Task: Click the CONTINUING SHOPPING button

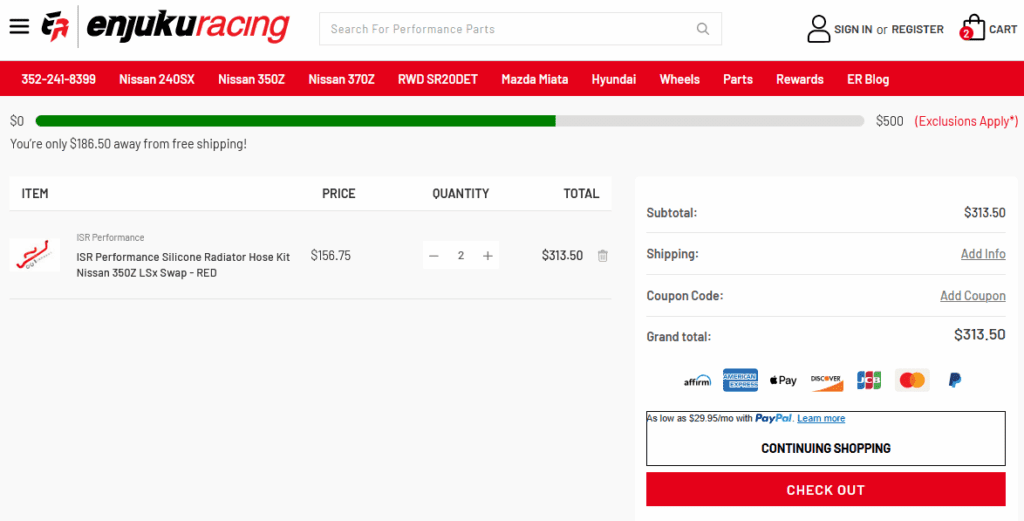Action: 825,449
